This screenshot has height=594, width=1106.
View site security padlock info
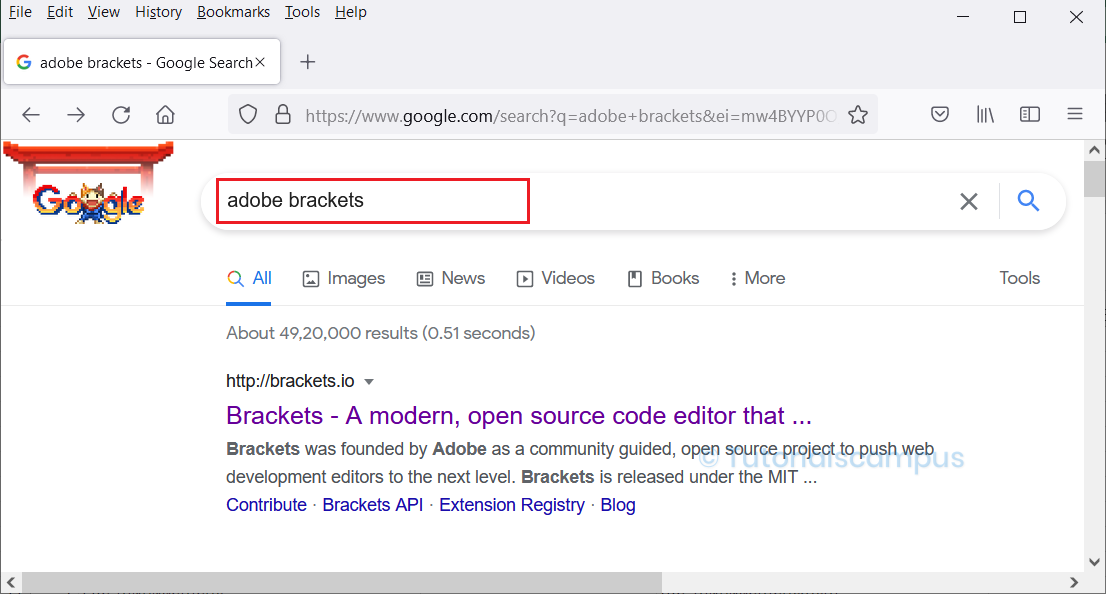283,114
